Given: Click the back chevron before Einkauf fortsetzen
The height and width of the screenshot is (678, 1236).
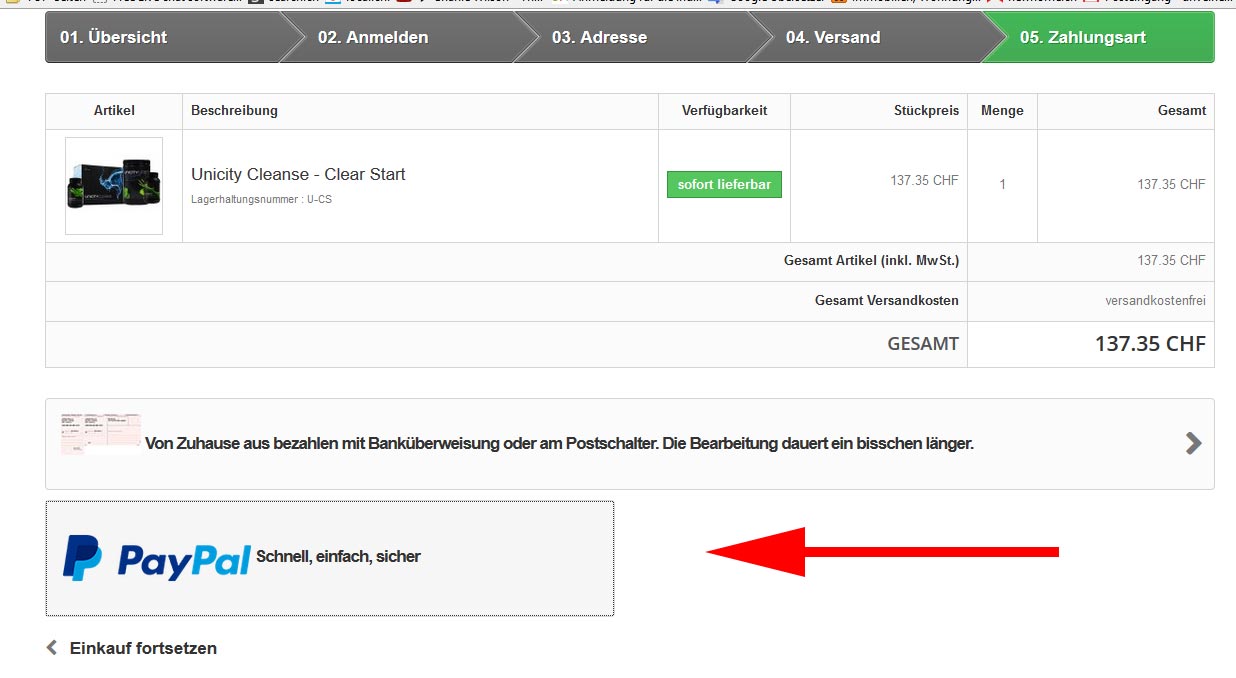Looking at the screenshot, I should tap(52, 648).
